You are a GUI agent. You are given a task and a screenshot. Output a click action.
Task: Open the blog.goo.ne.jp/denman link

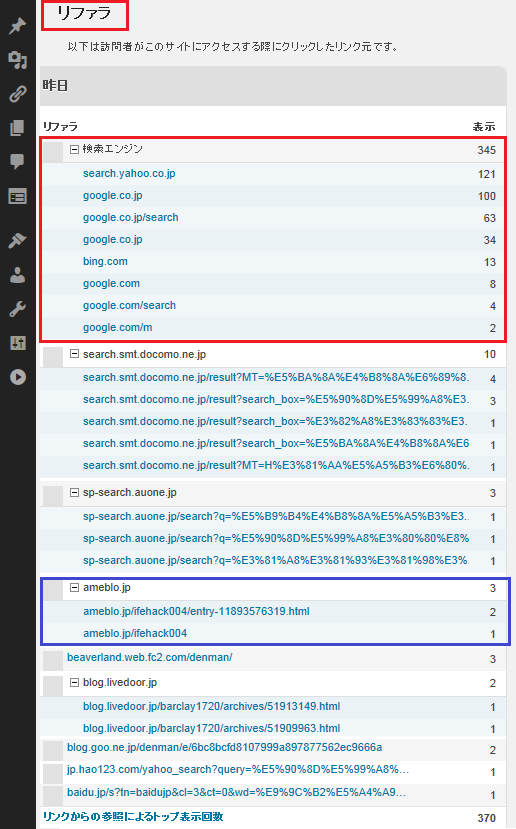225,748
